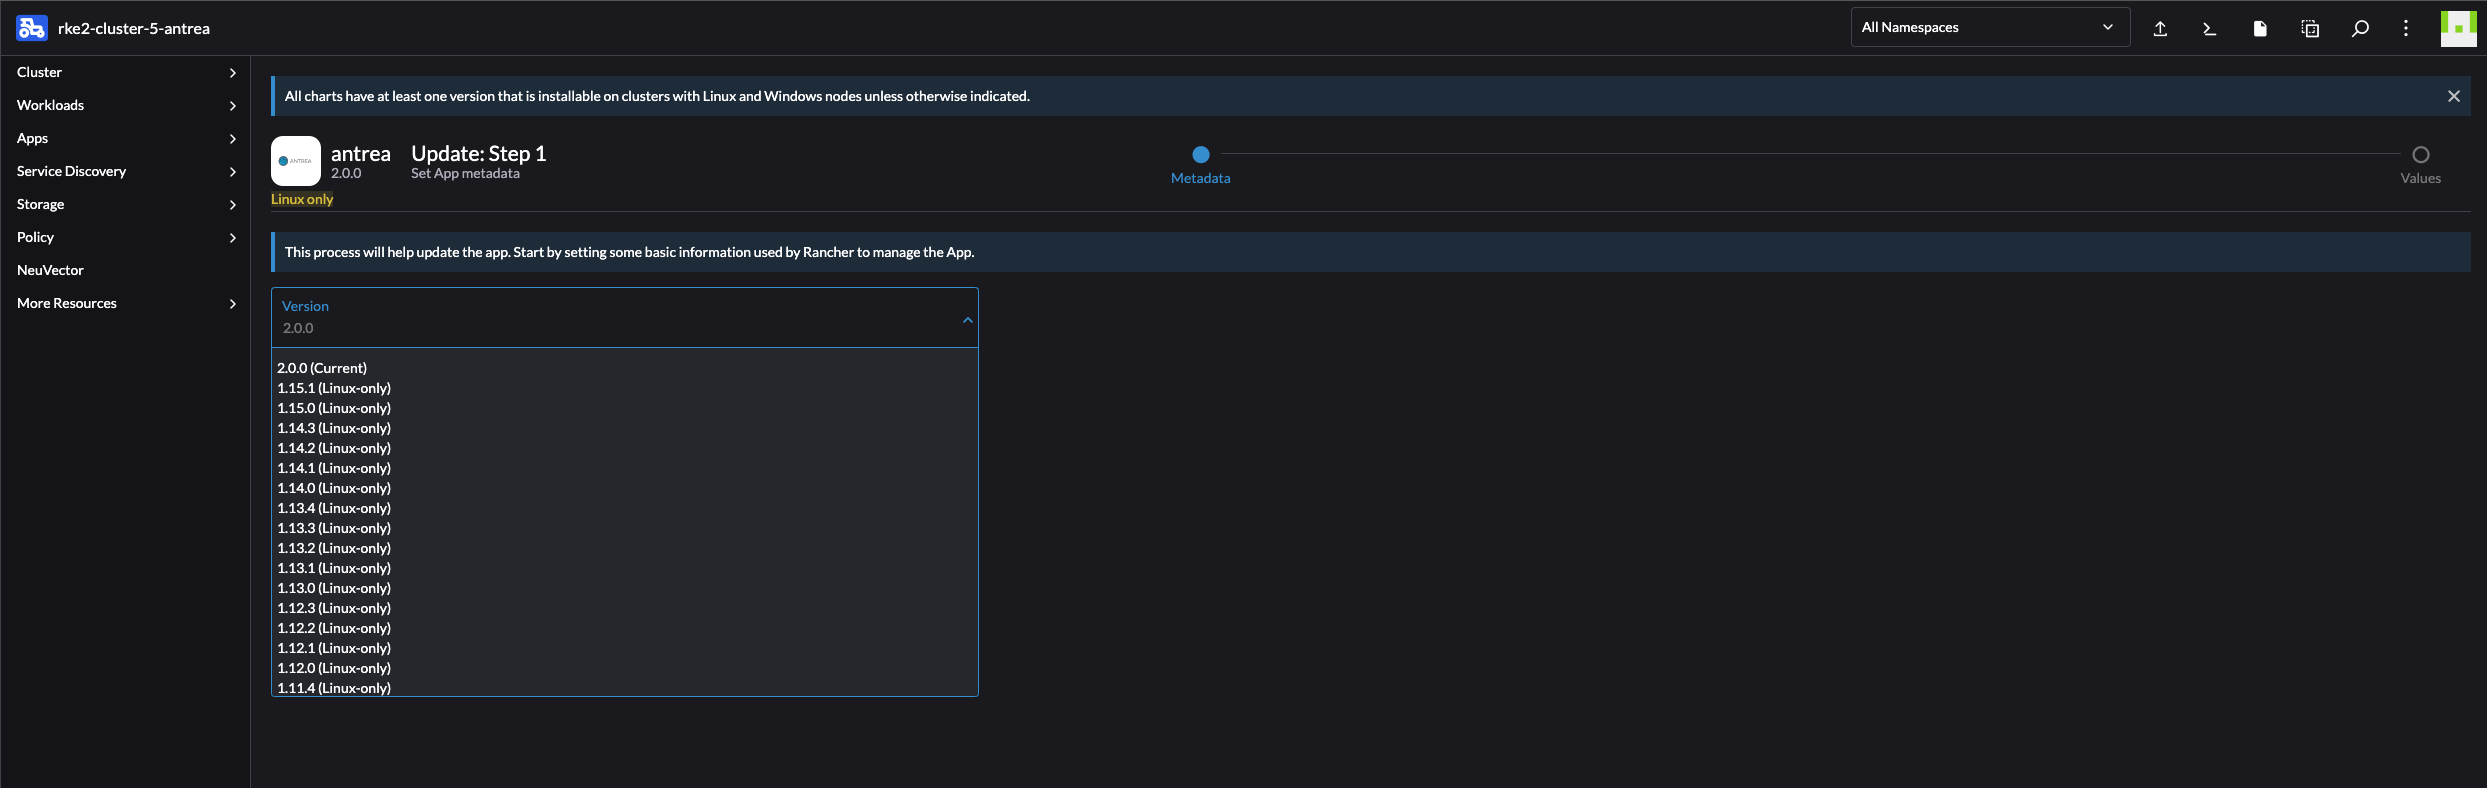Select version 1.11.4 (Linux-only)
The image size is (2487, 788).
click(x=624, y=687)
